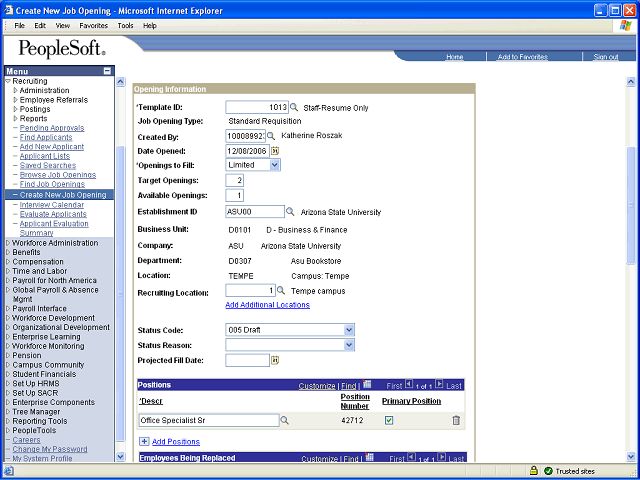640x480 pixels.
Task: Expand the PeopleTools menu
Action: coord(8,430)
